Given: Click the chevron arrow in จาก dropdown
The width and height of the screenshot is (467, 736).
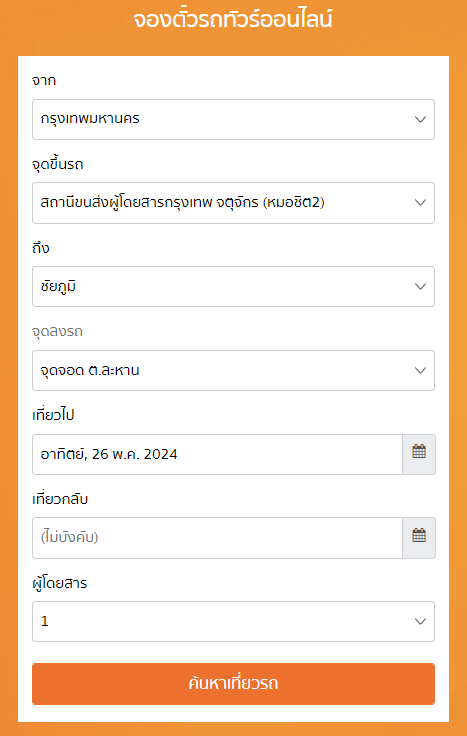Looking at the screenshot, I should pyautogui.click(x=420, y=119).
